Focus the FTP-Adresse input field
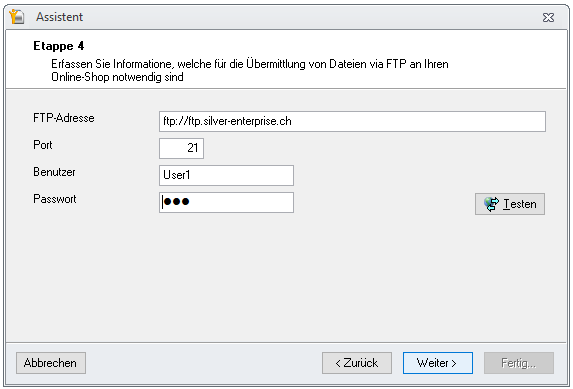The image size is (573, 389). click(352, 121)
